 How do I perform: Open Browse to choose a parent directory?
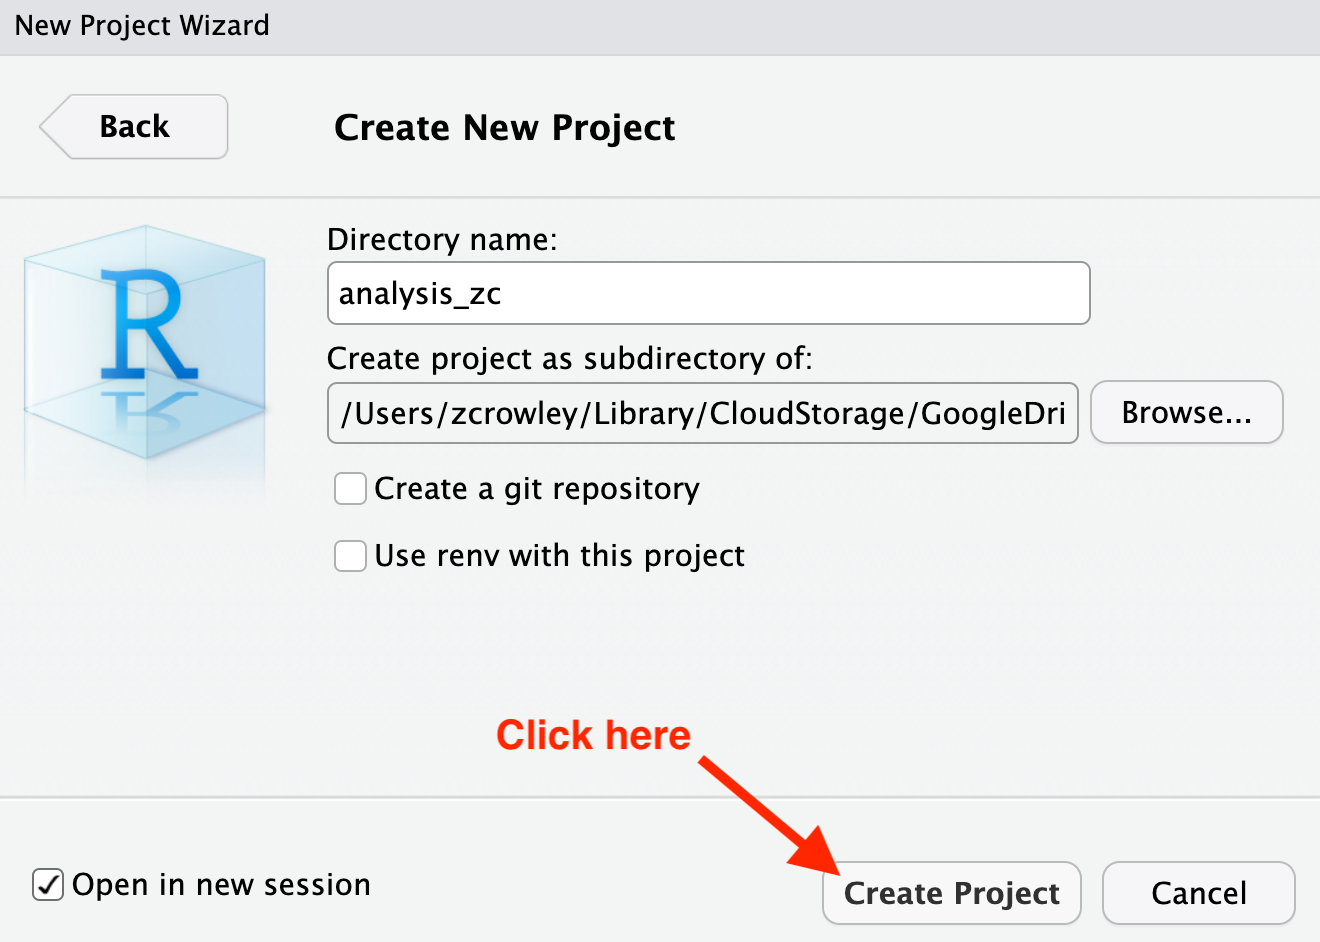(1186, 412)
